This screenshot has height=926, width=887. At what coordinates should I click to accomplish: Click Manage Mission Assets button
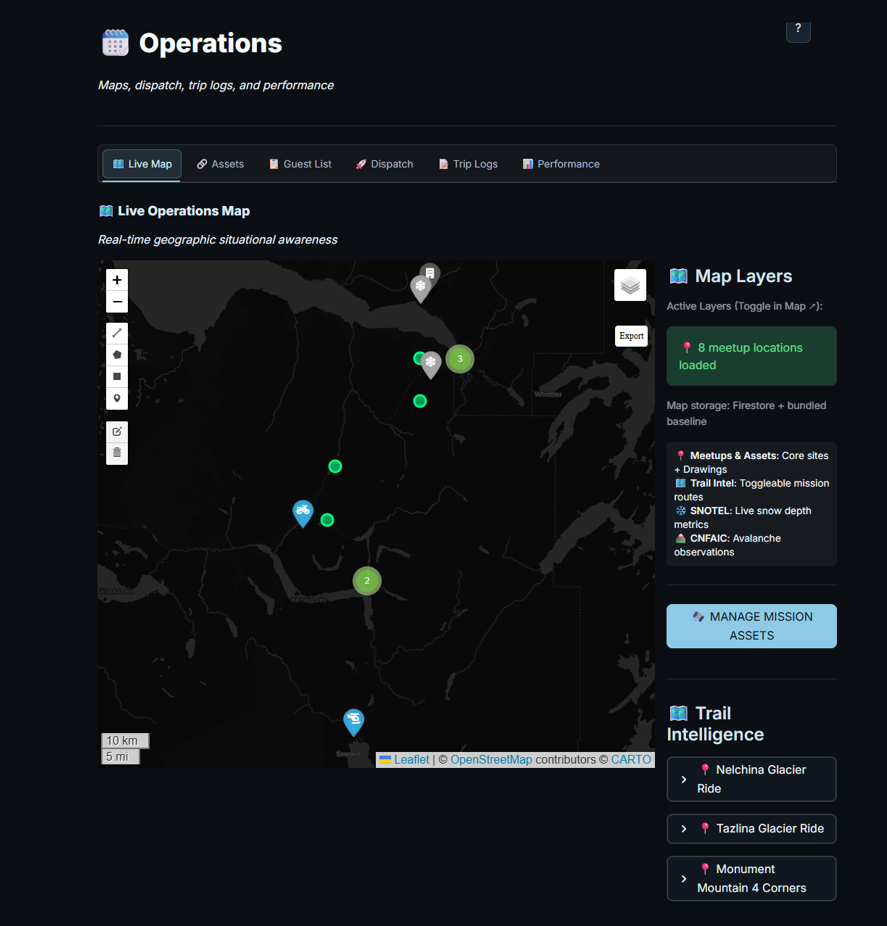point(751,626)
